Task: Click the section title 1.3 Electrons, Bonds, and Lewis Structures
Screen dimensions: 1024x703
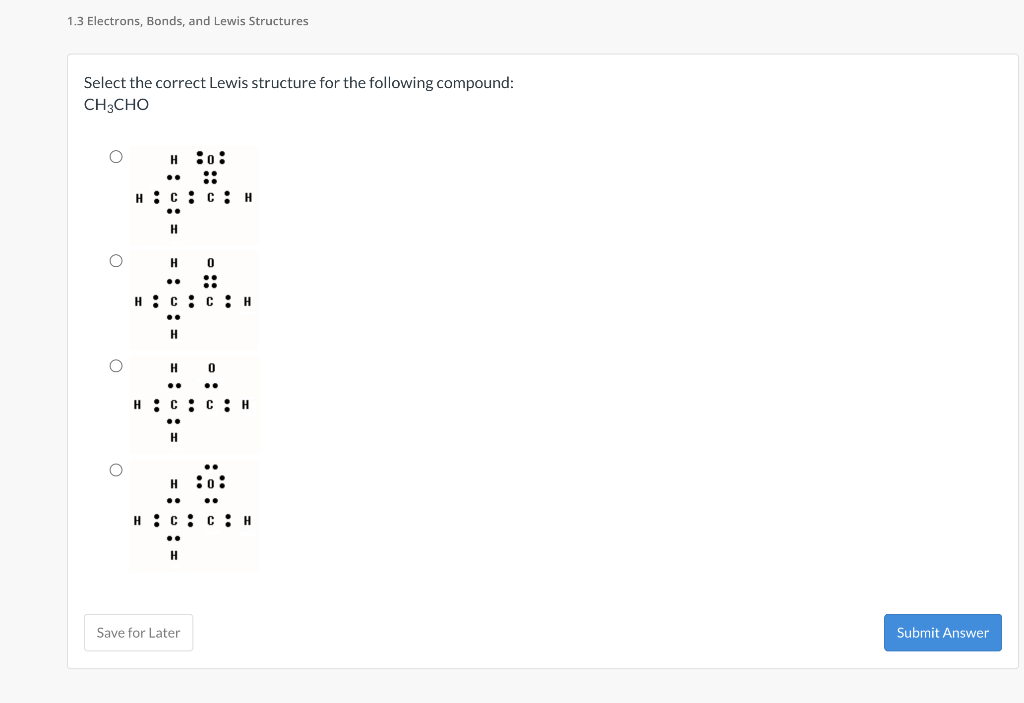Action: click(186, 20)
